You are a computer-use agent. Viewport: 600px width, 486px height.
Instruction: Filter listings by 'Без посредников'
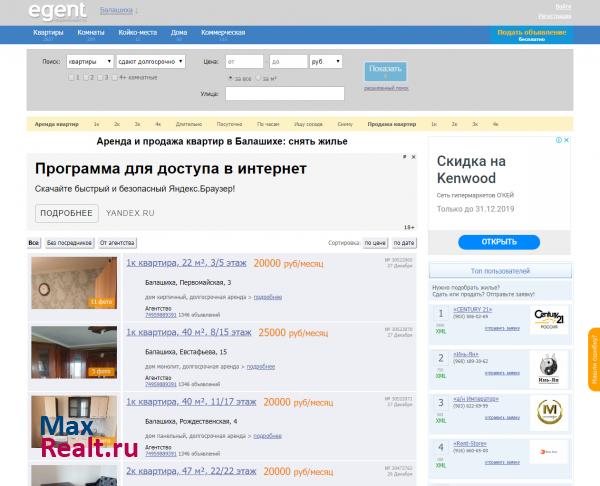(x=69, y=243)
